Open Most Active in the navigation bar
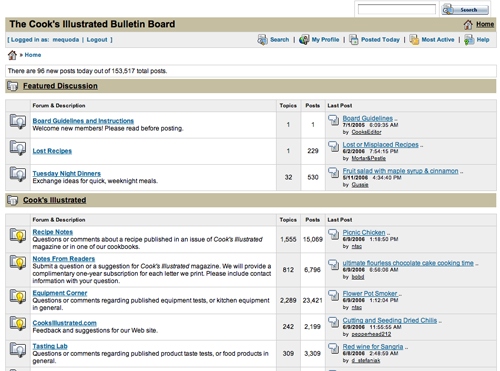 coord(438,40)
